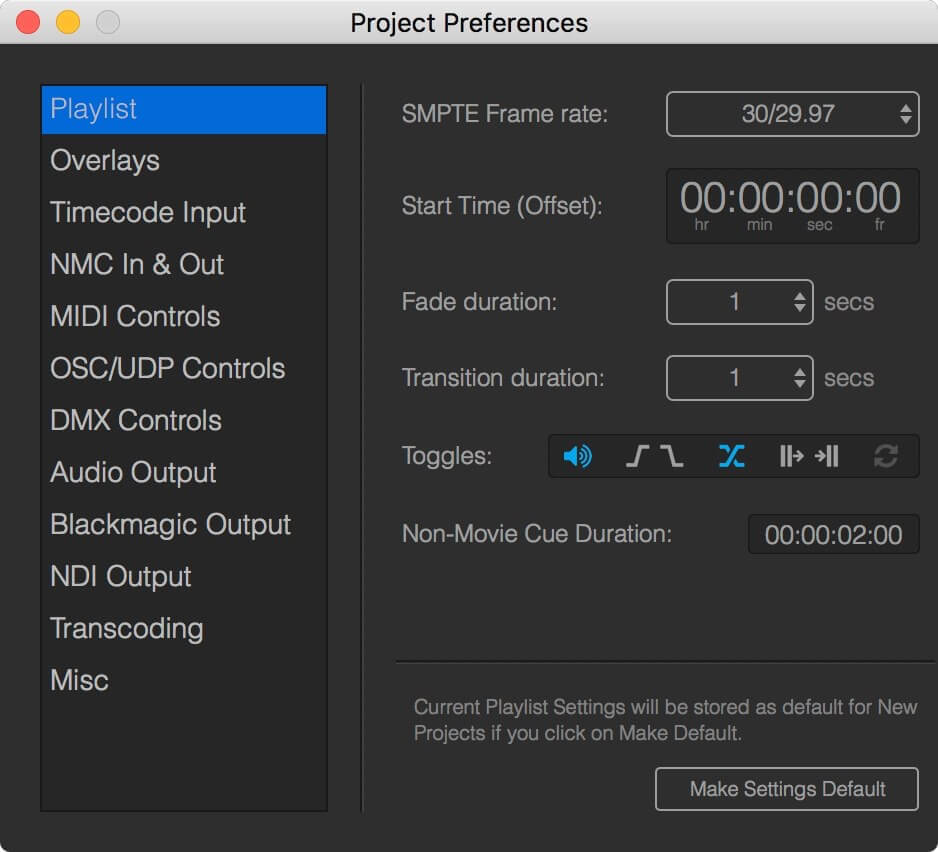Click the Fade duration stepper arrows

(799, 302)
